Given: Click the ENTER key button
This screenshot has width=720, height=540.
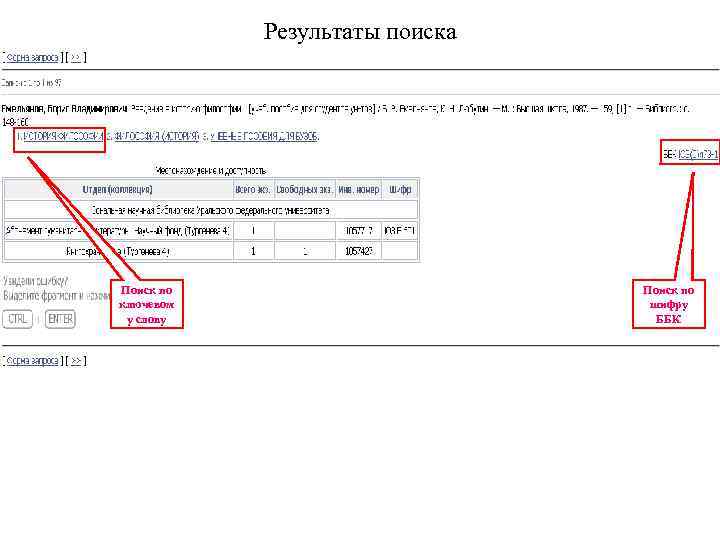Looking at the screenshot, I should point(60,319).
